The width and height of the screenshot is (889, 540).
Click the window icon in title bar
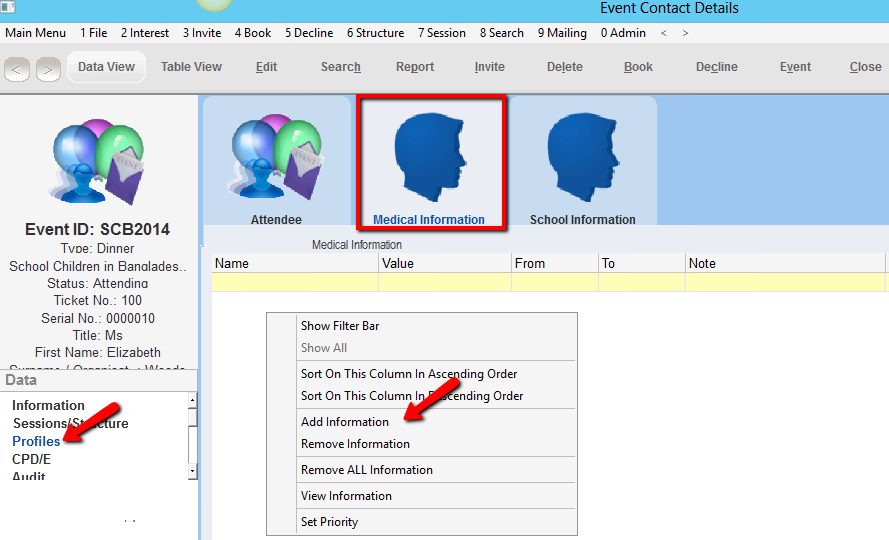(x=9, y=8)
